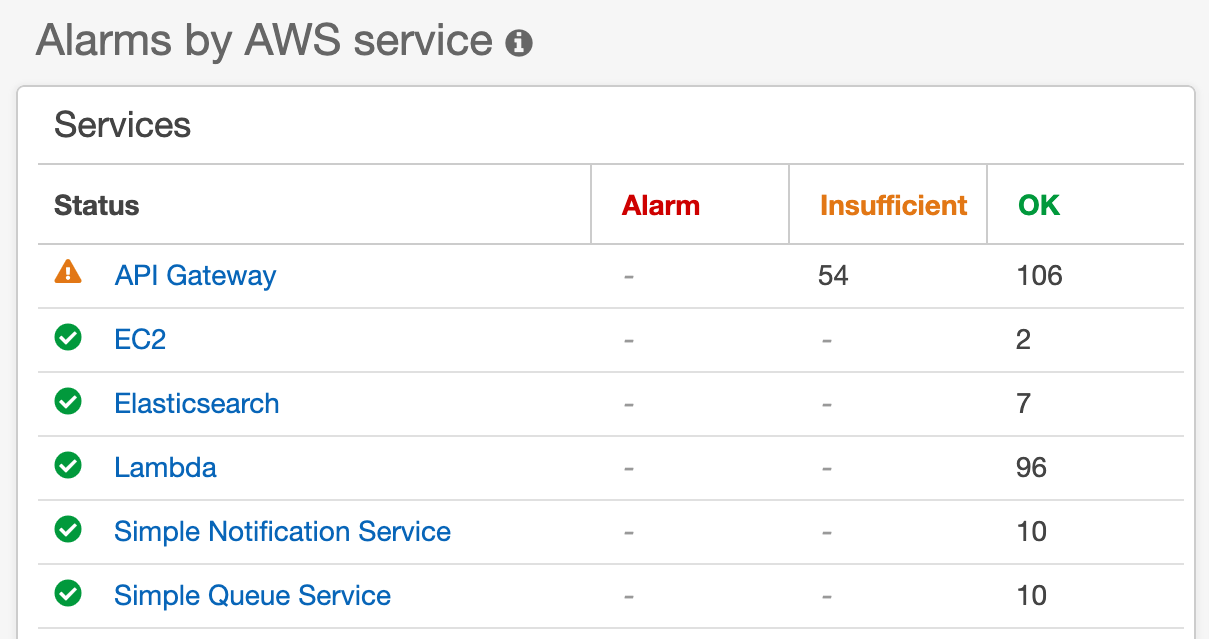Click the OK column header
This screenshot has height=639, width=1209.
[x=1039, y=206]
